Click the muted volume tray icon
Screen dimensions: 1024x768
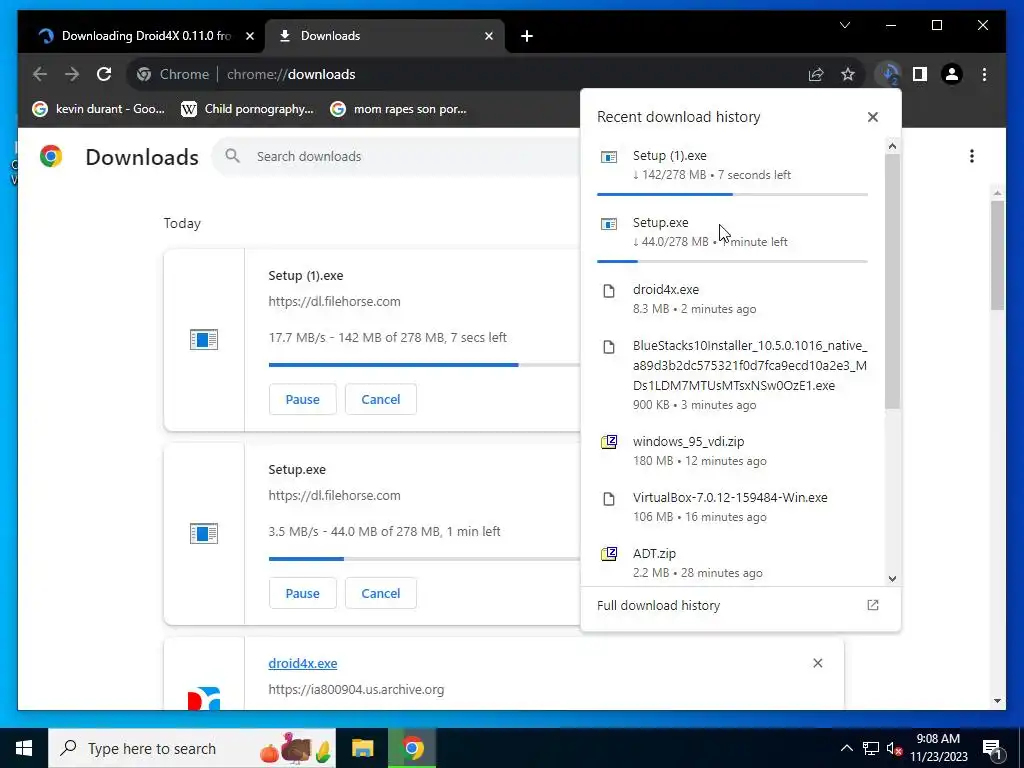(x=895, y=748)
